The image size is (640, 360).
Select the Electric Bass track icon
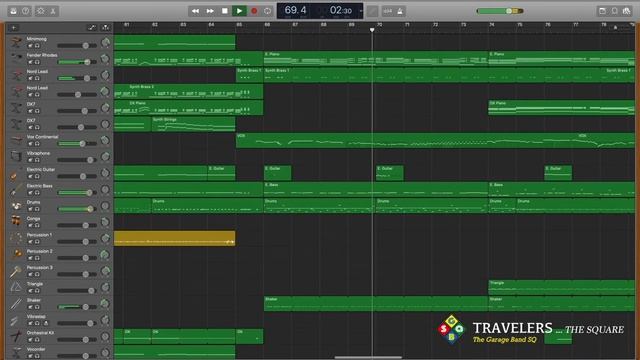coord(16,189)
